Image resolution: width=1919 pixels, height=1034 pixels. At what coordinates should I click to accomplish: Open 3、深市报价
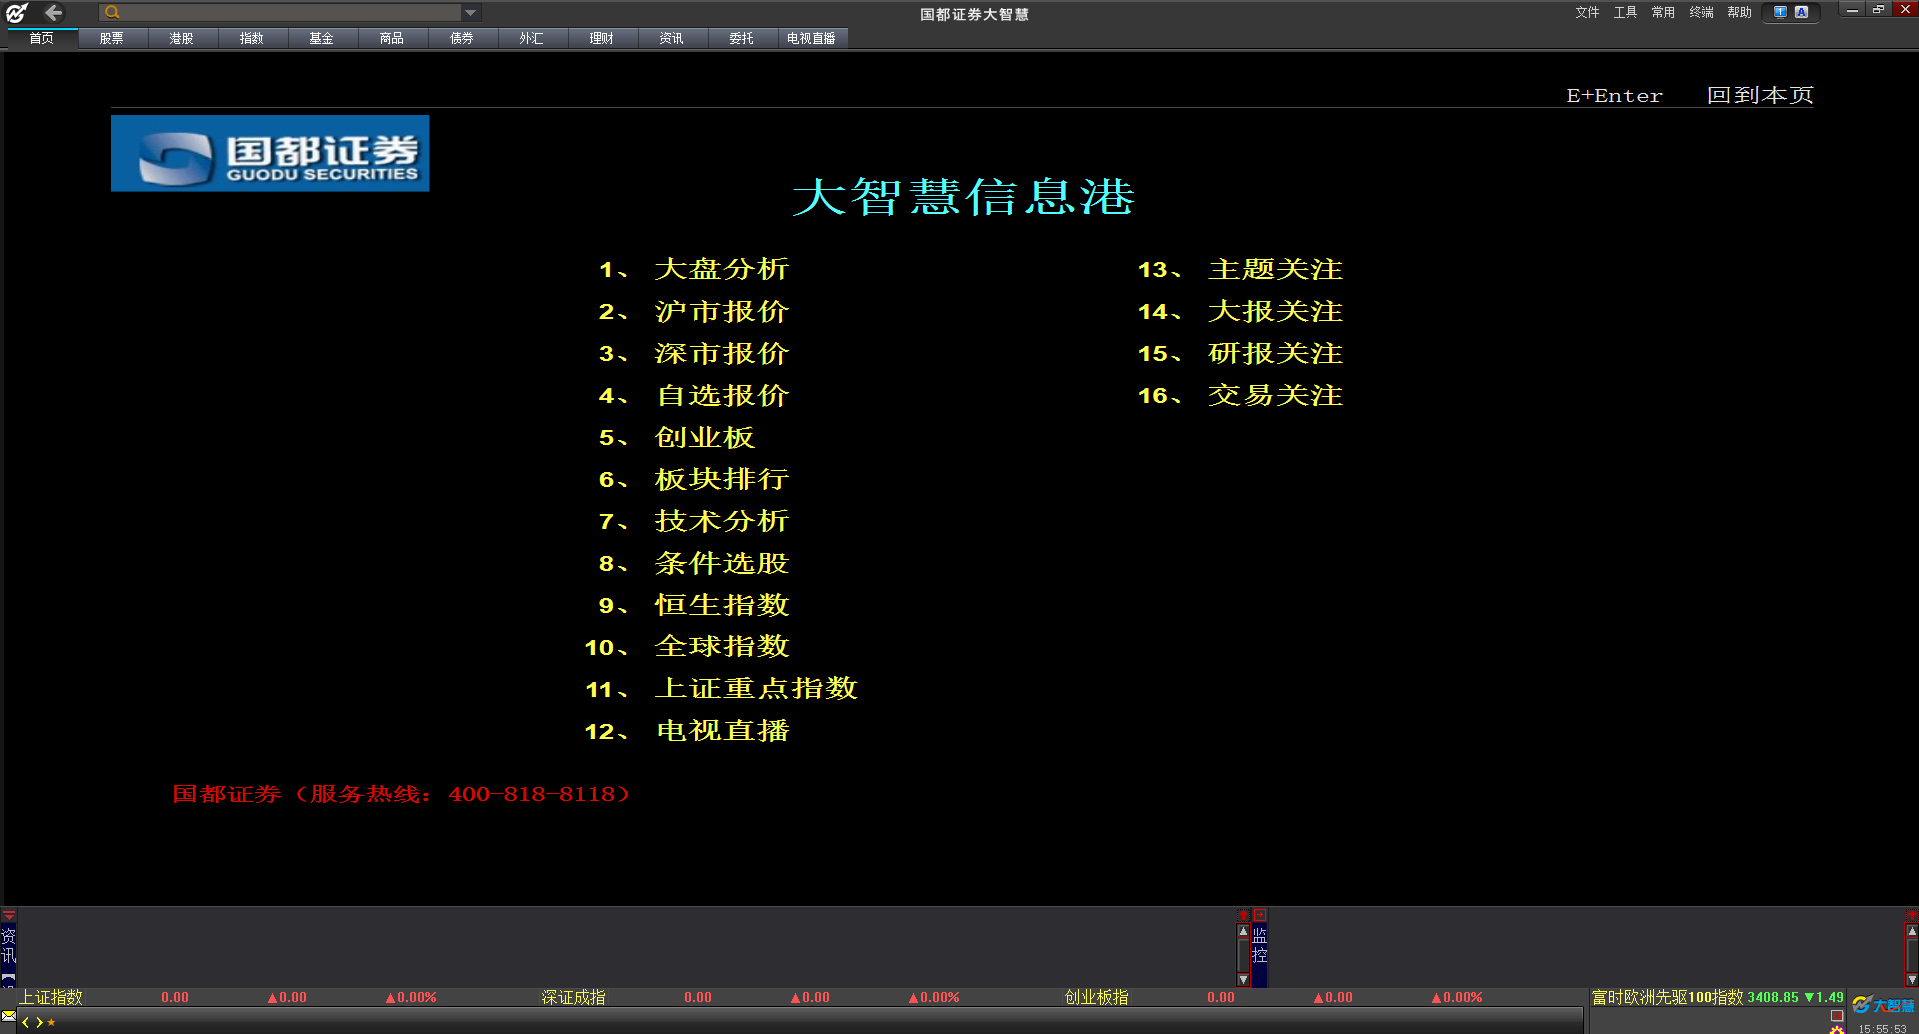click(x=694, y=353)
